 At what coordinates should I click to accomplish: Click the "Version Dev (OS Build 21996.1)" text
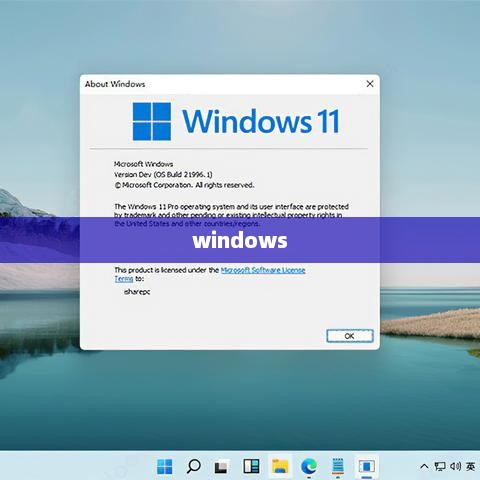163,174
